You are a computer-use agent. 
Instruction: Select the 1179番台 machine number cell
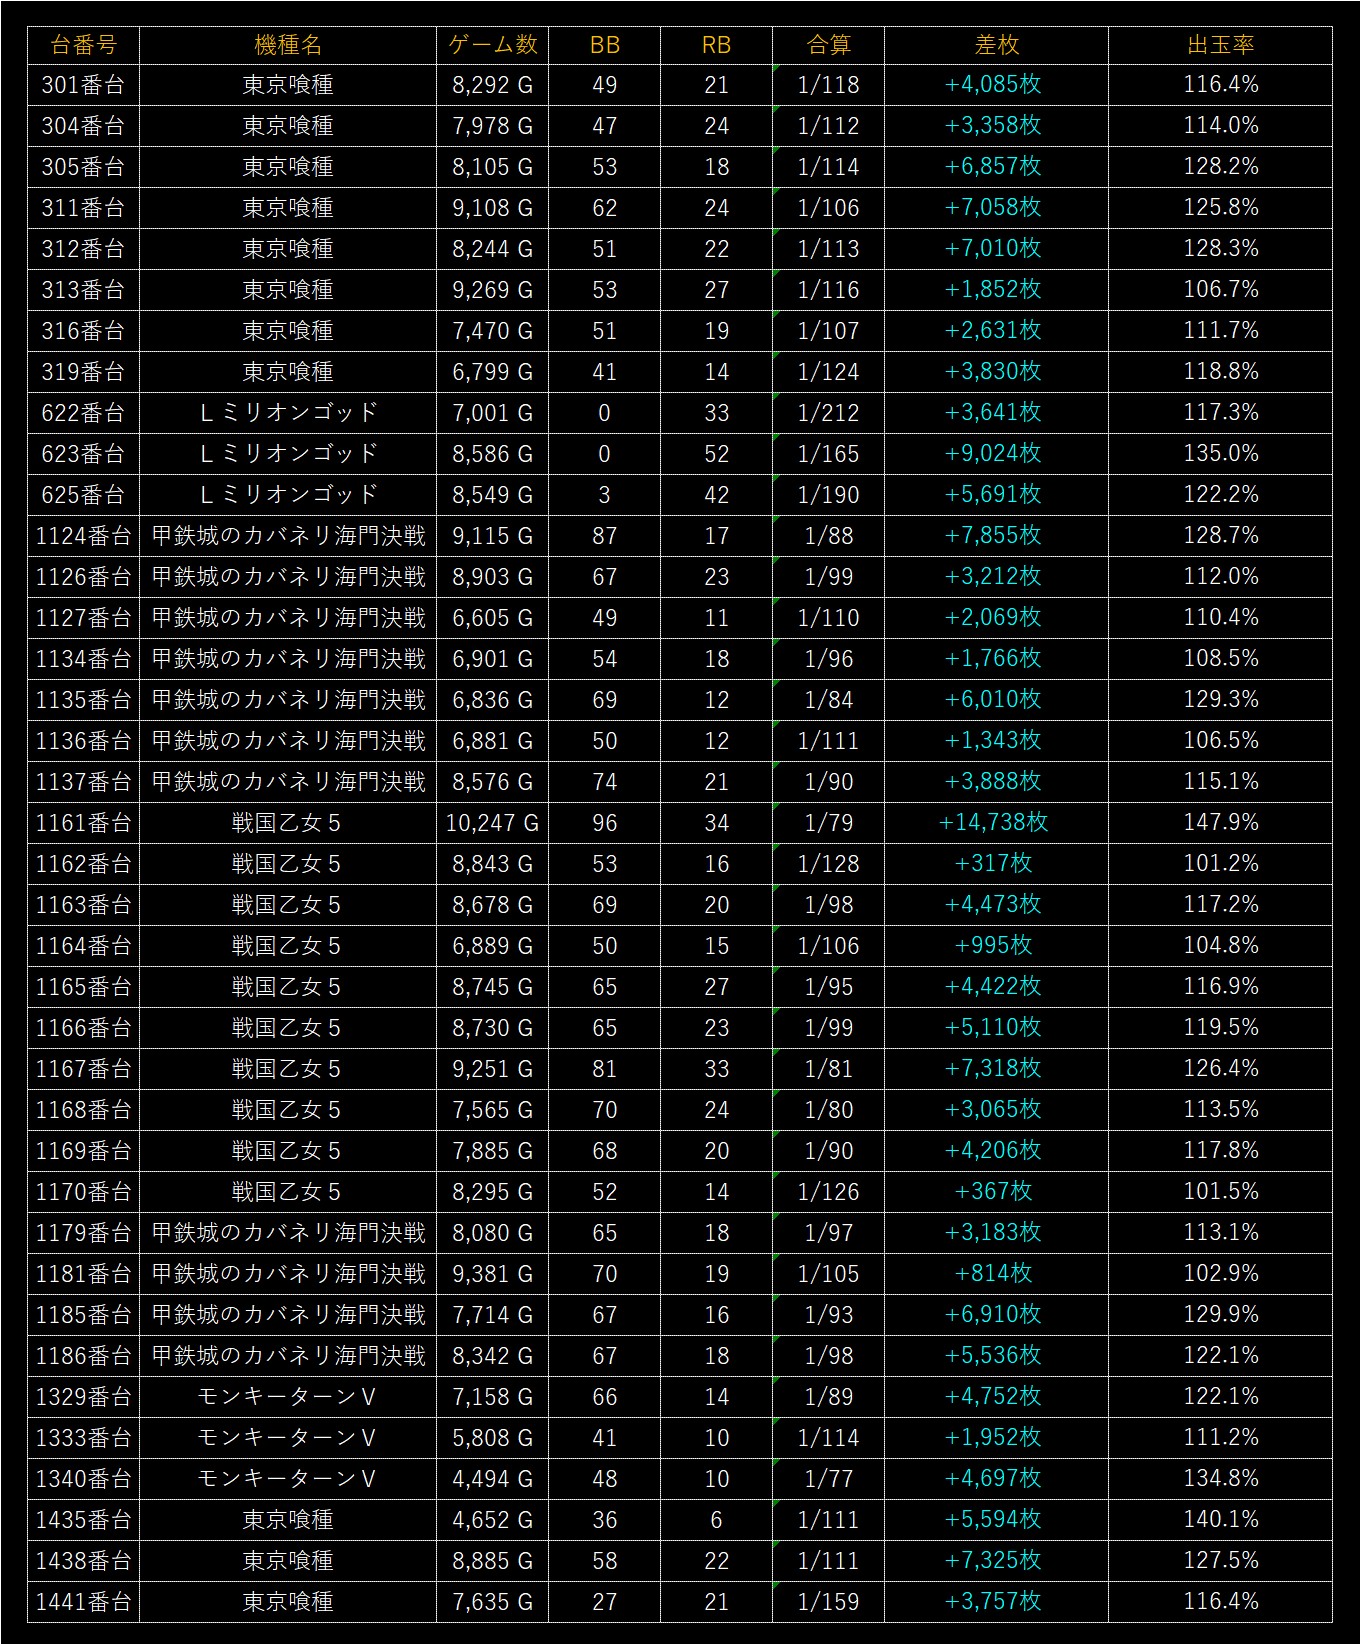(x=83, y=1233)
